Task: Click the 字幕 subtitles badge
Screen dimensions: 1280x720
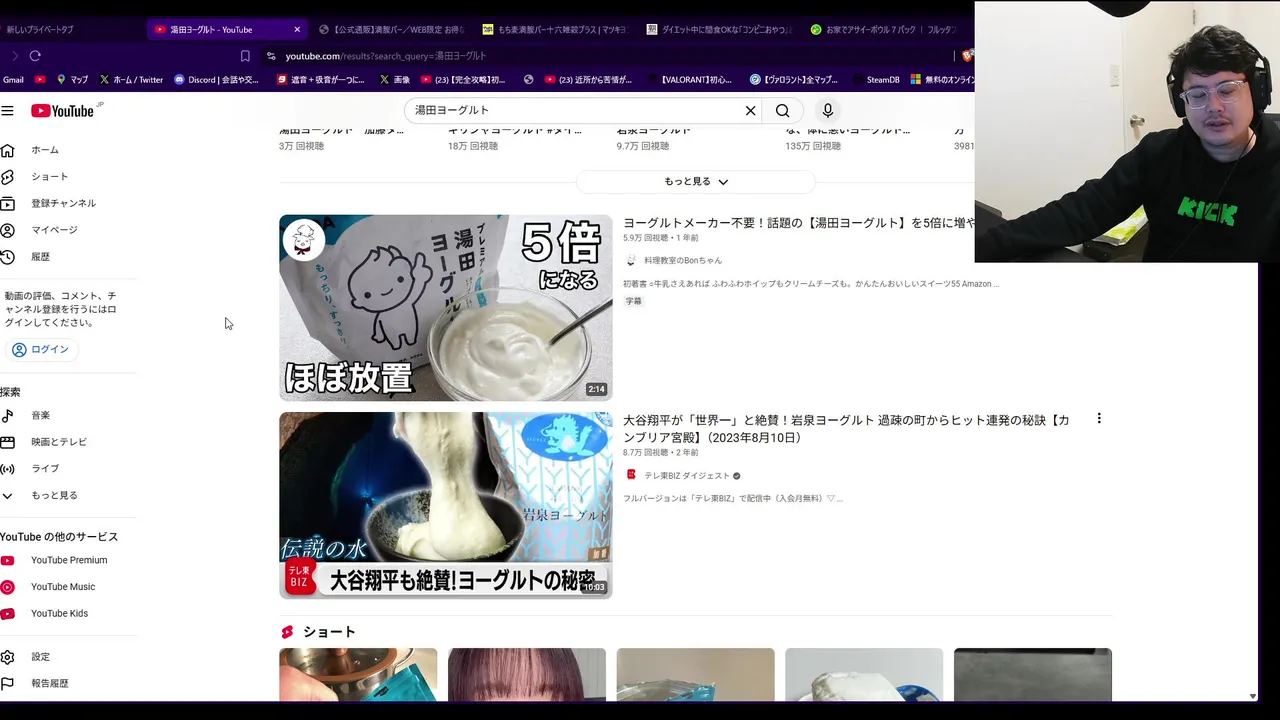Action: (633, 301)
